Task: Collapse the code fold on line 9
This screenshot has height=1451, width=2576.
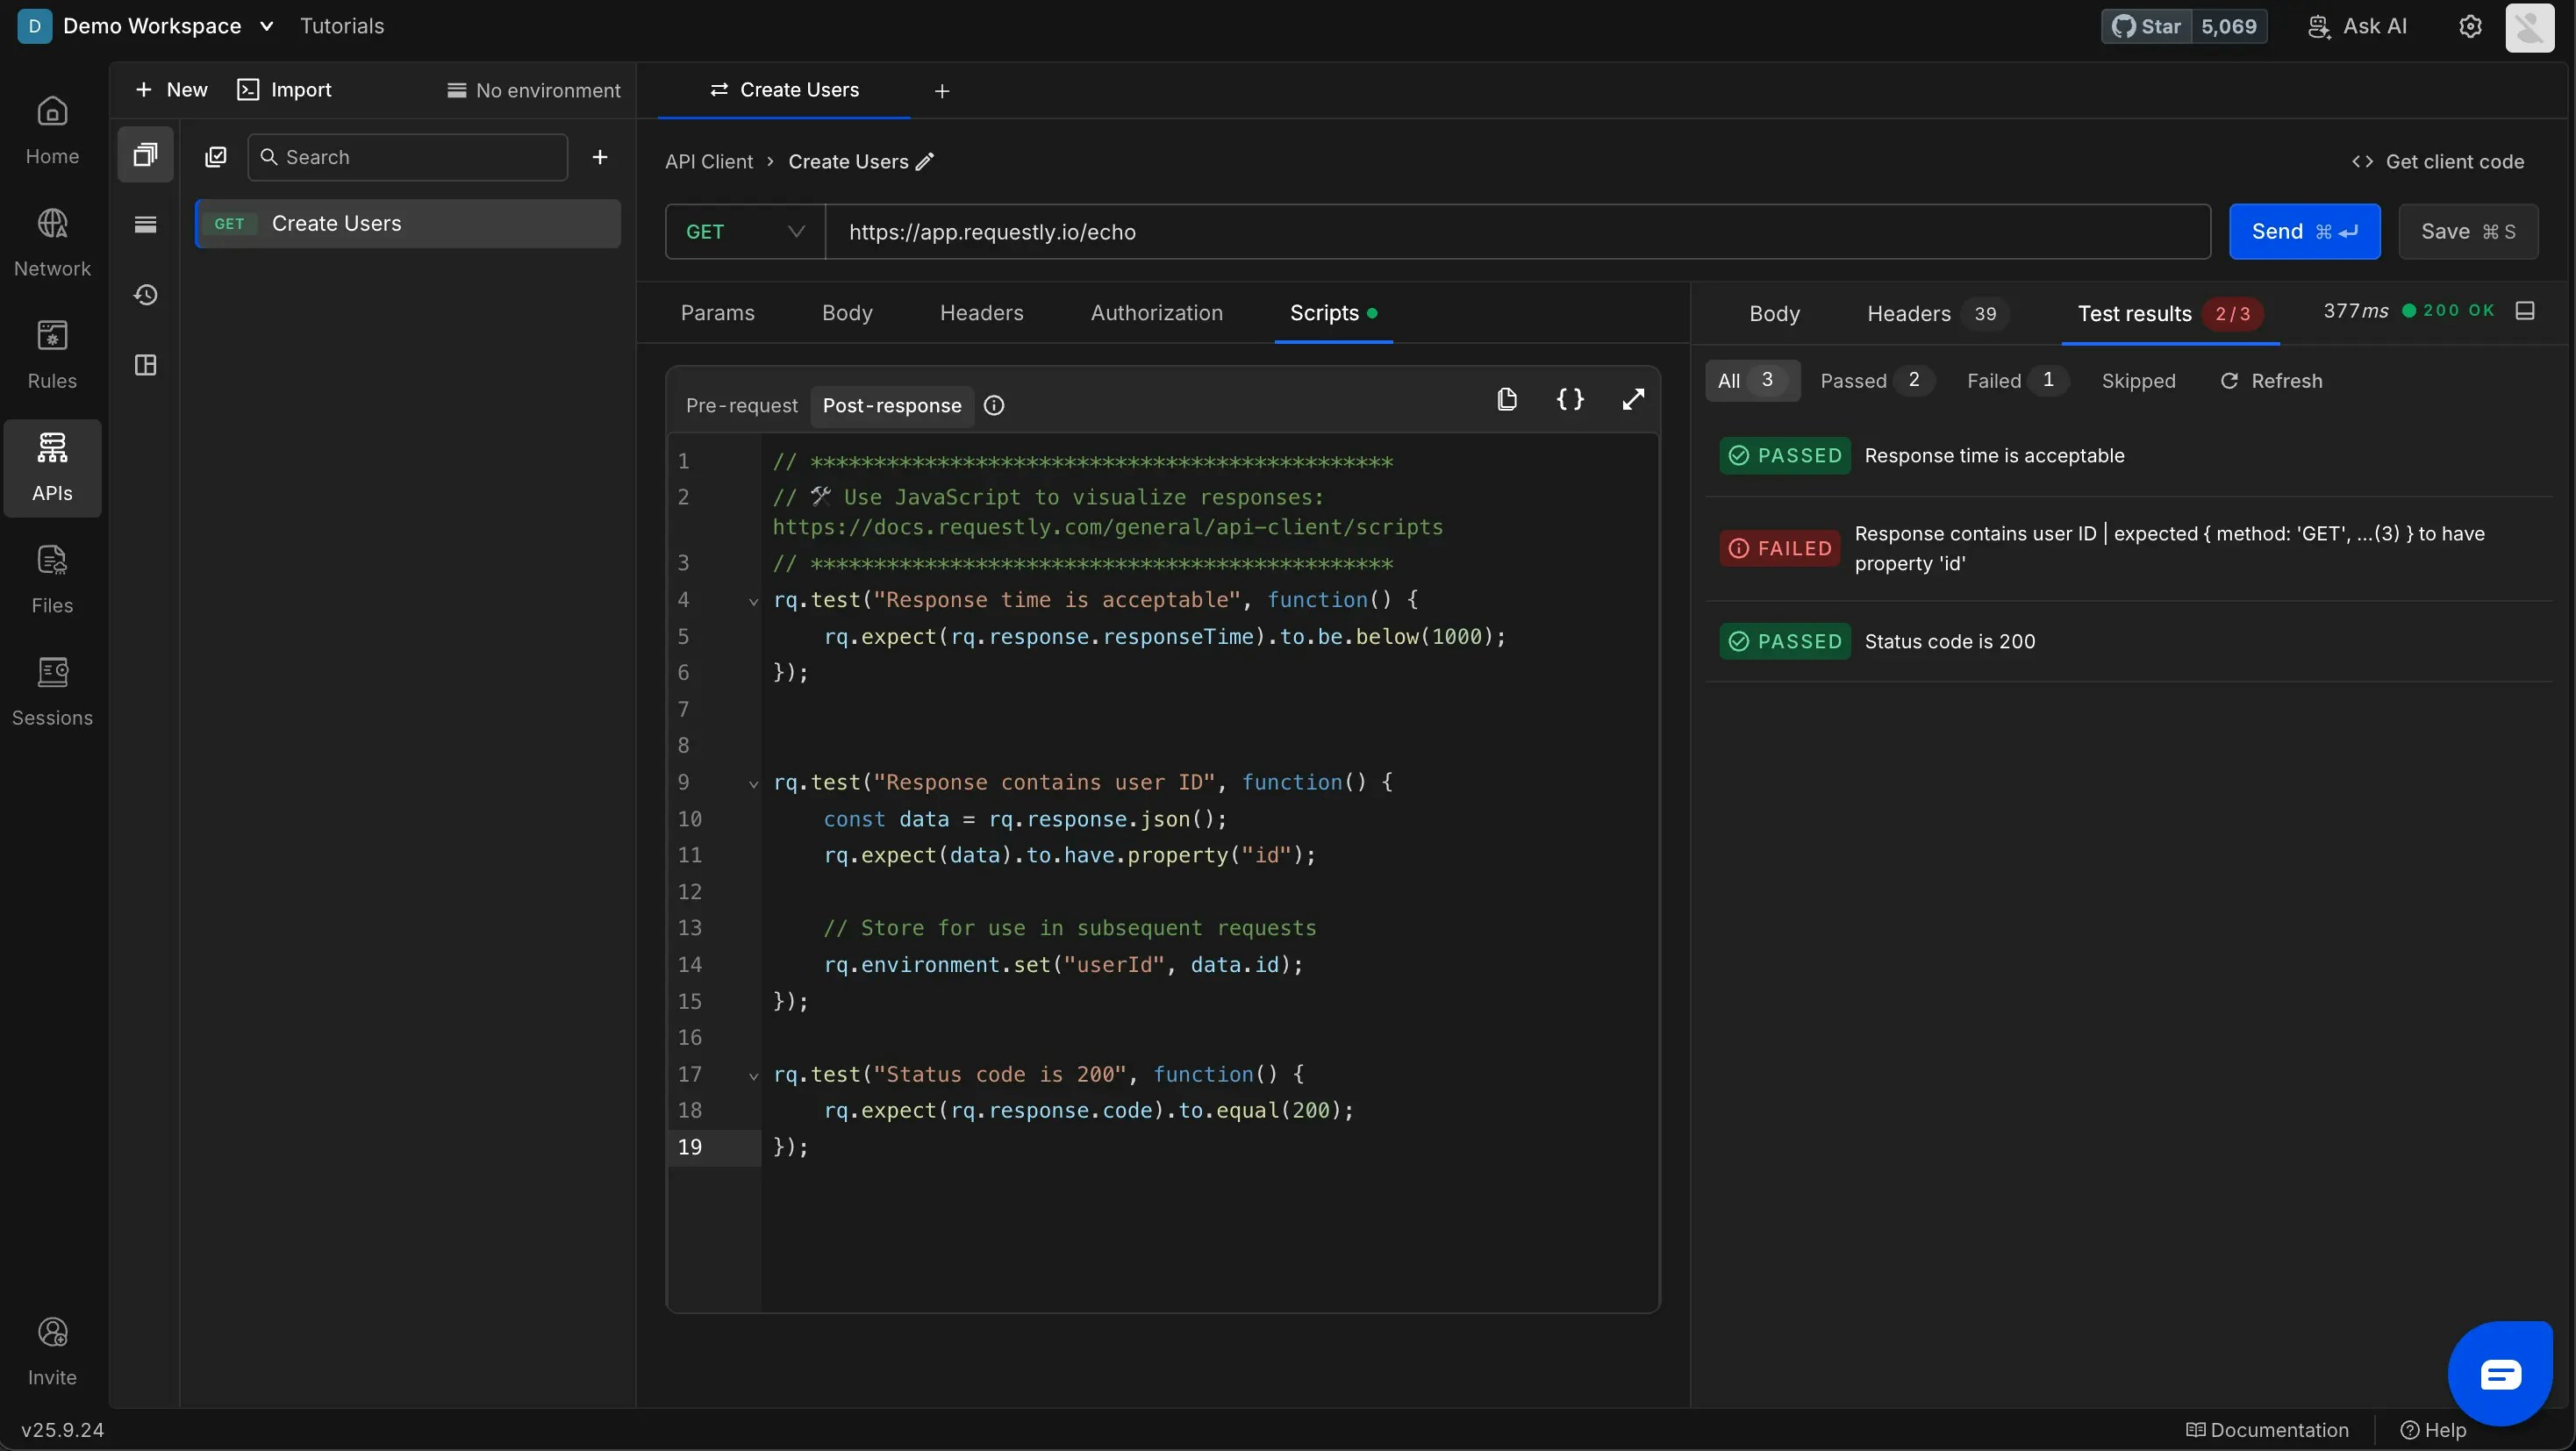Action: point(753,784)
